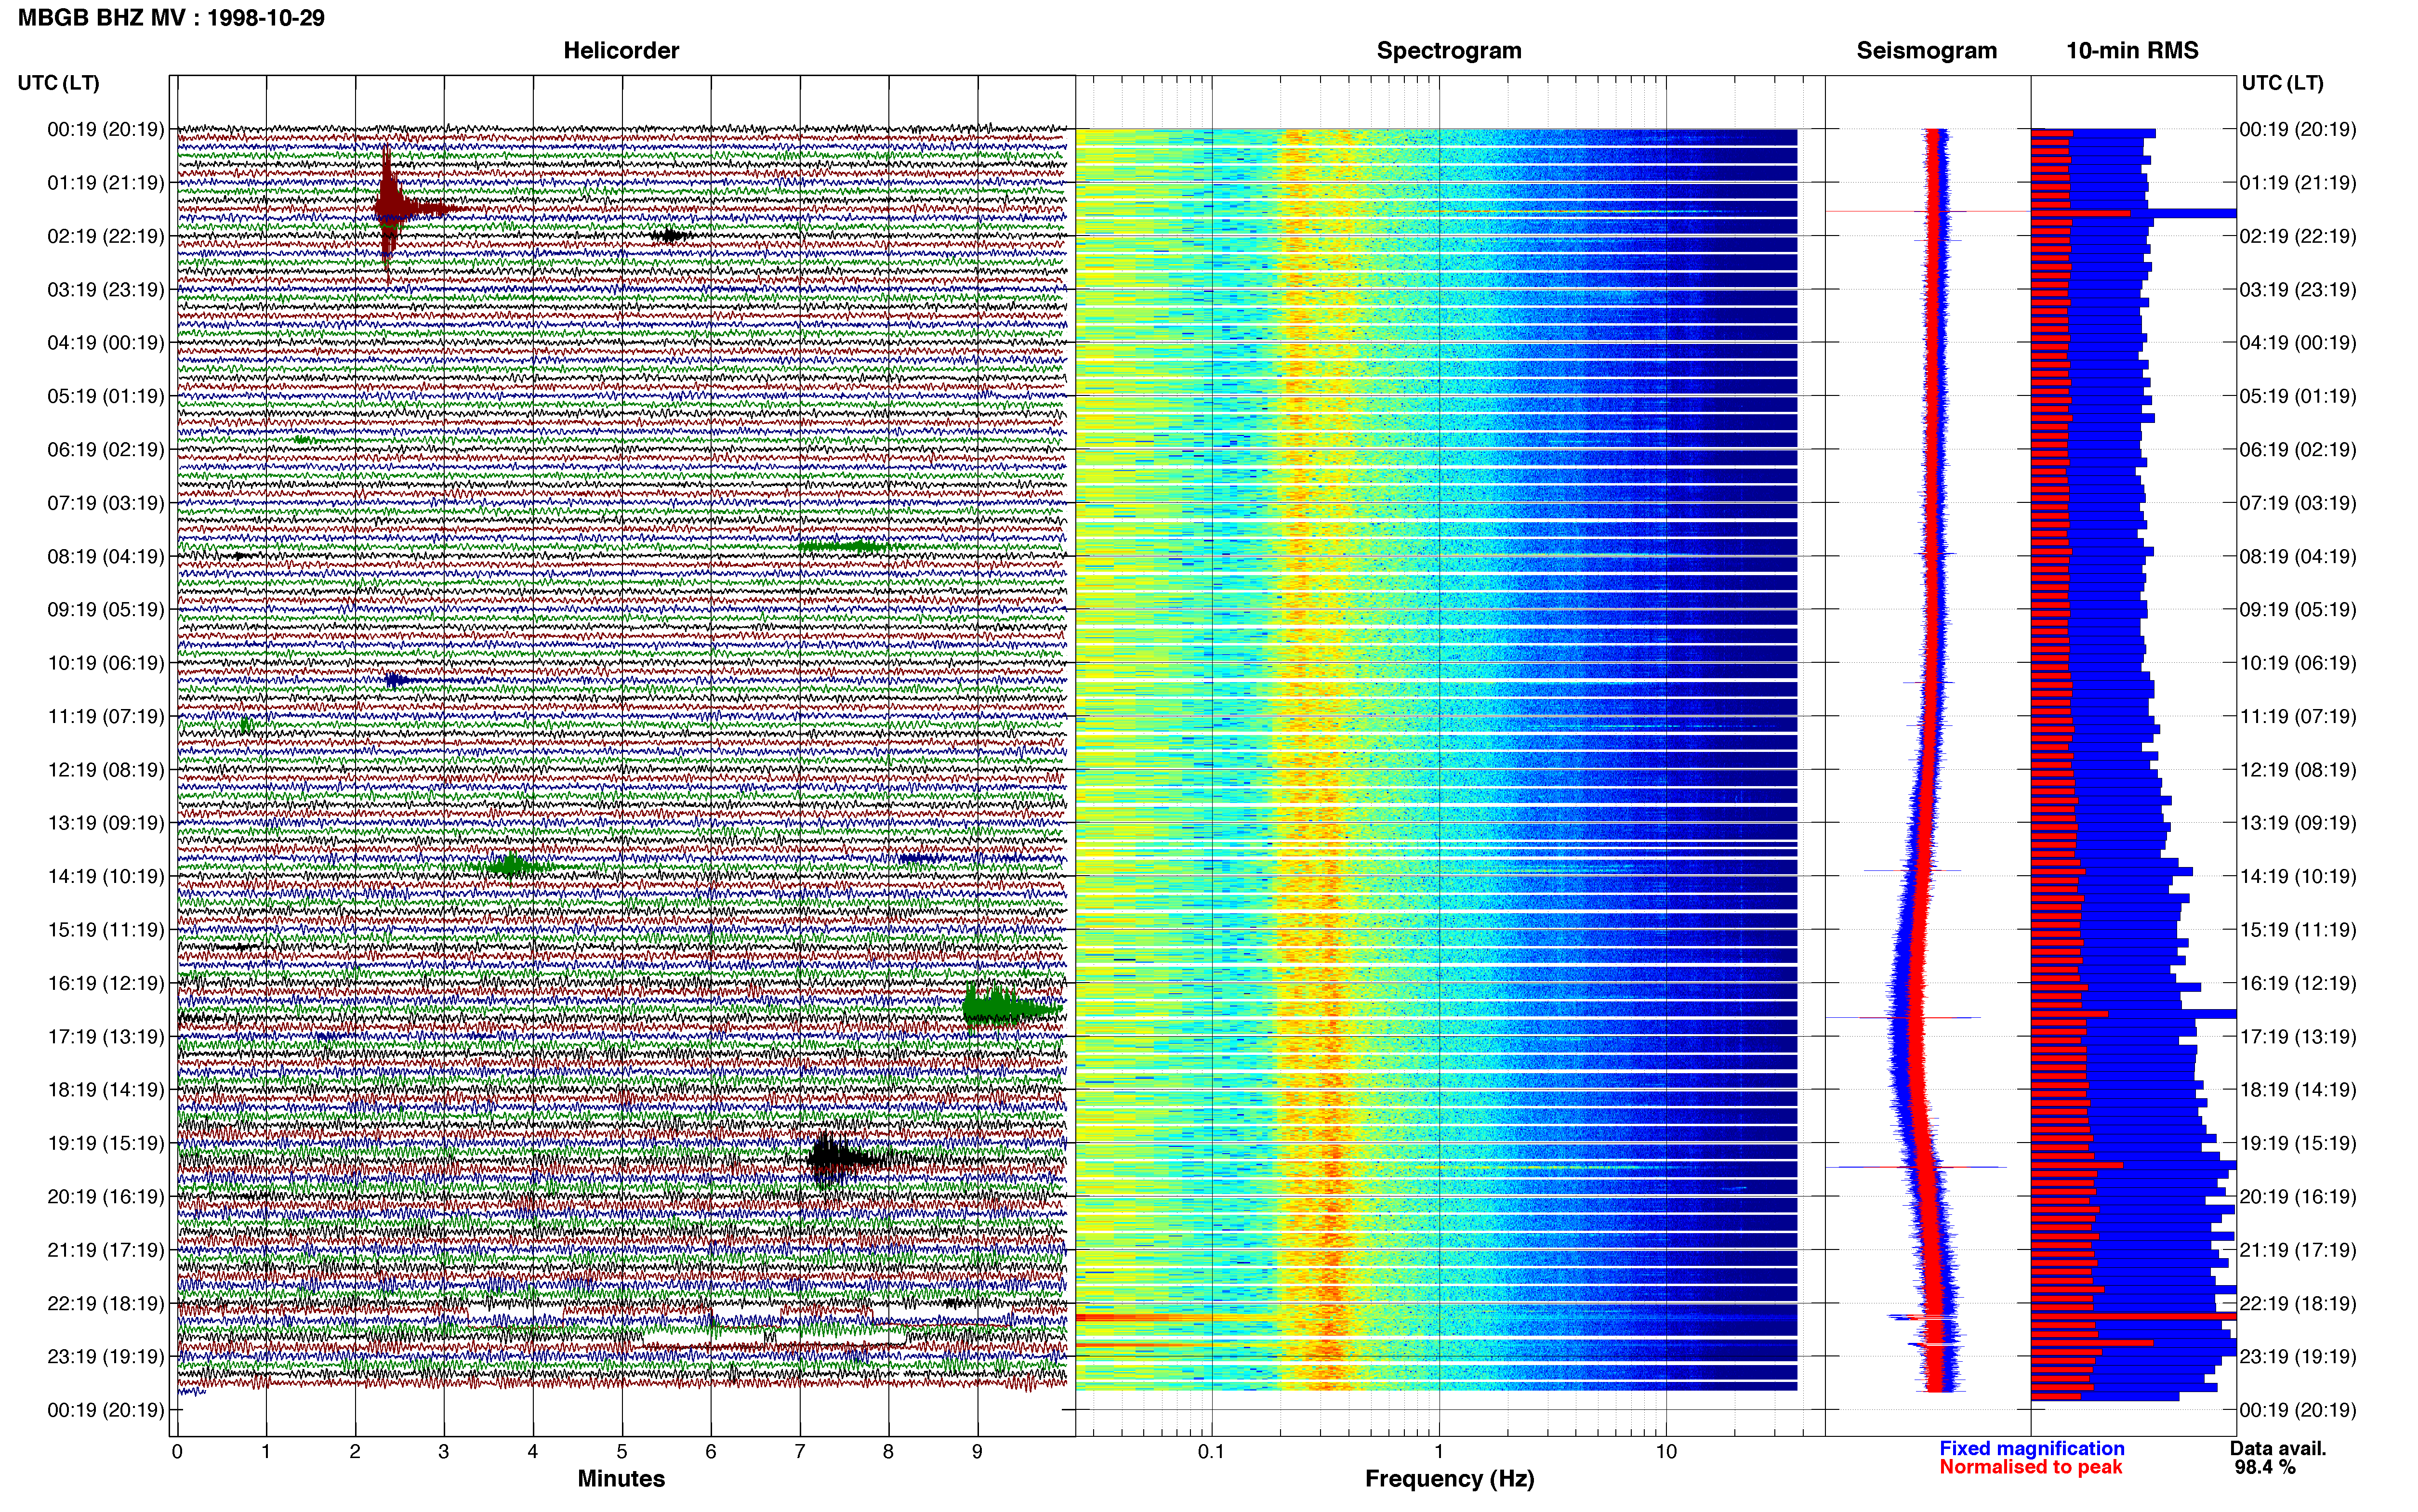Click '03:19 (23:19)' beside the RMS panel

2298,289
